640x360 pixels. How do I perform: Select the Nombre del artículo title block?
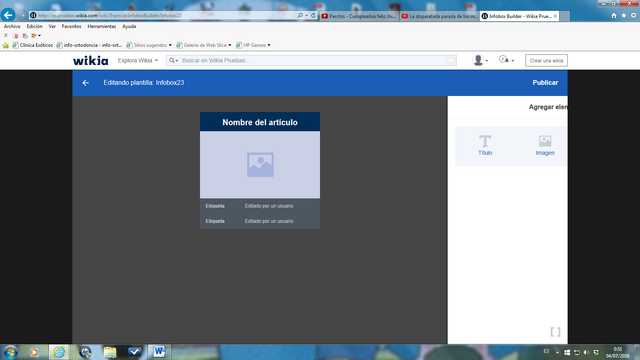click(x=260, y=122)
